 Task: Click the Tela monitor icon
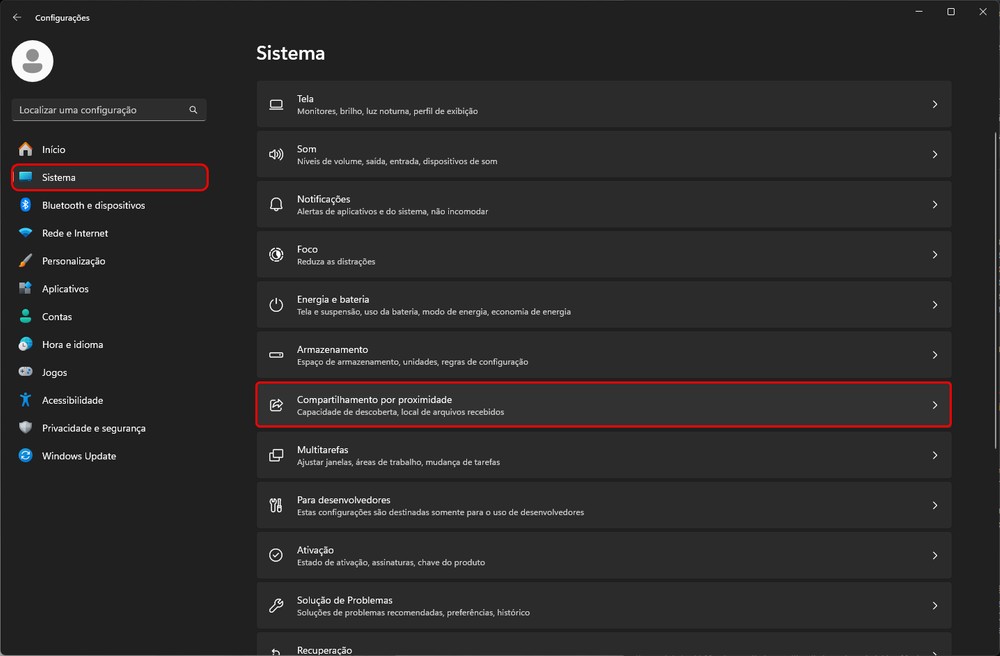pos(277,105)
